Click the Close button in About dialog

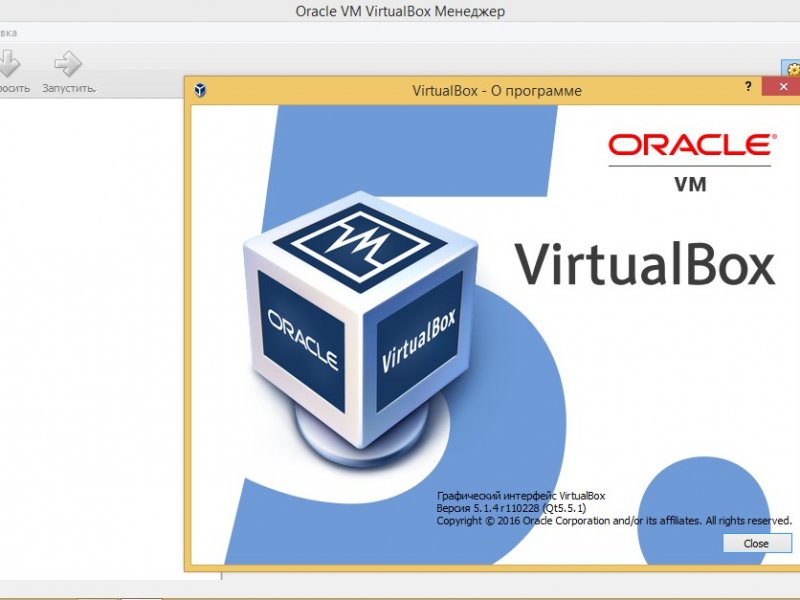pyautogui.click(x=757, y=543)
